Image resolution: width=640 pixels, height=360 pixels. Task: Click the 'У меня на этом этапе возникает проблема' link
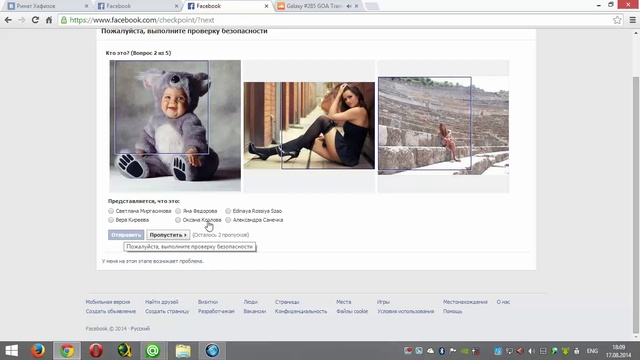point(153,261)
